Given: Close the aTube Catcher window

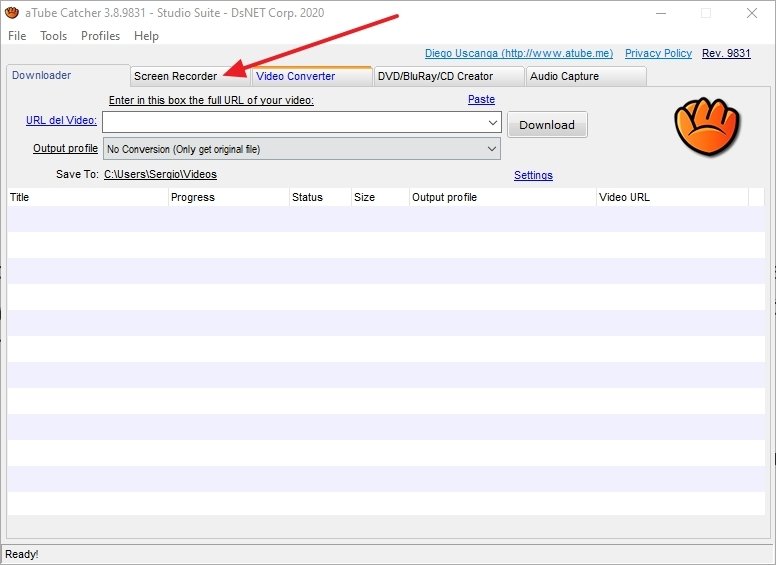Looking at the screenshot, I should tap(752, 13).
